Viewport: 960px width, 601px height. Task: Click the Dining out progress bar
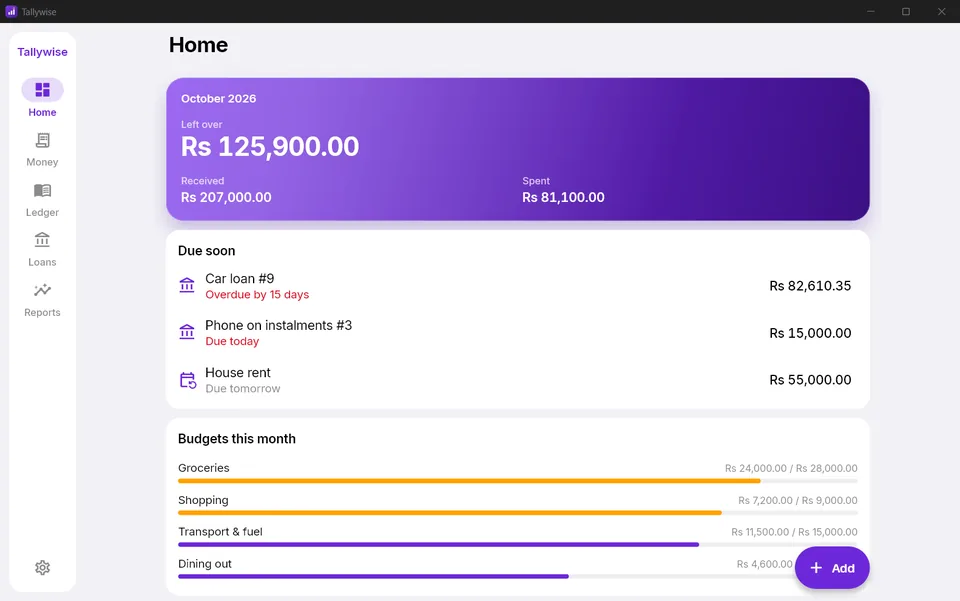coord(486,577)
